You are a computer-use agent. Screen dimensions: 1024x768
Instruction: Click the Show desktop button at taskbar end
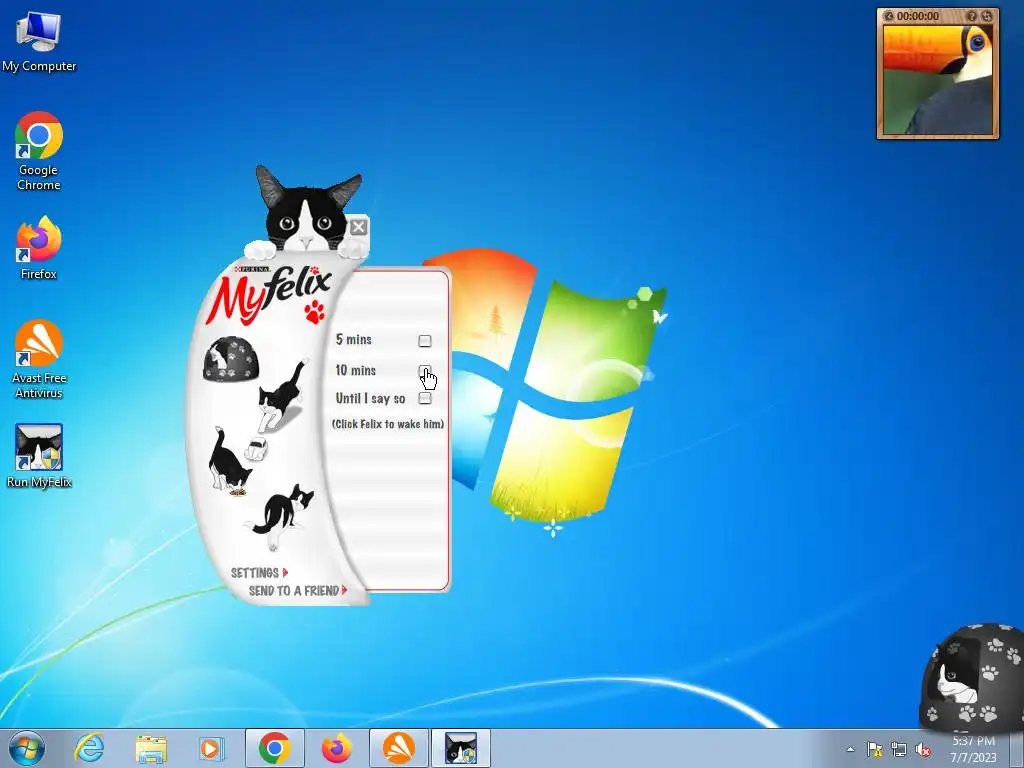(1017, 748)
